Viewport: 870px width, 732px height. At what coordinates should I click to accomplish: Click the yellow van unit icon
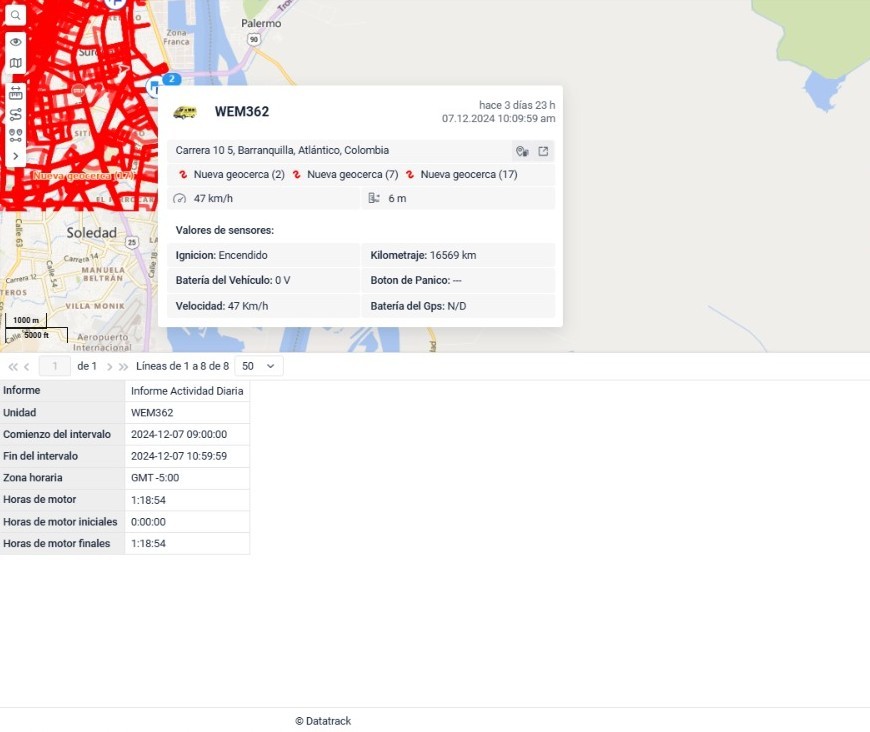185,112
